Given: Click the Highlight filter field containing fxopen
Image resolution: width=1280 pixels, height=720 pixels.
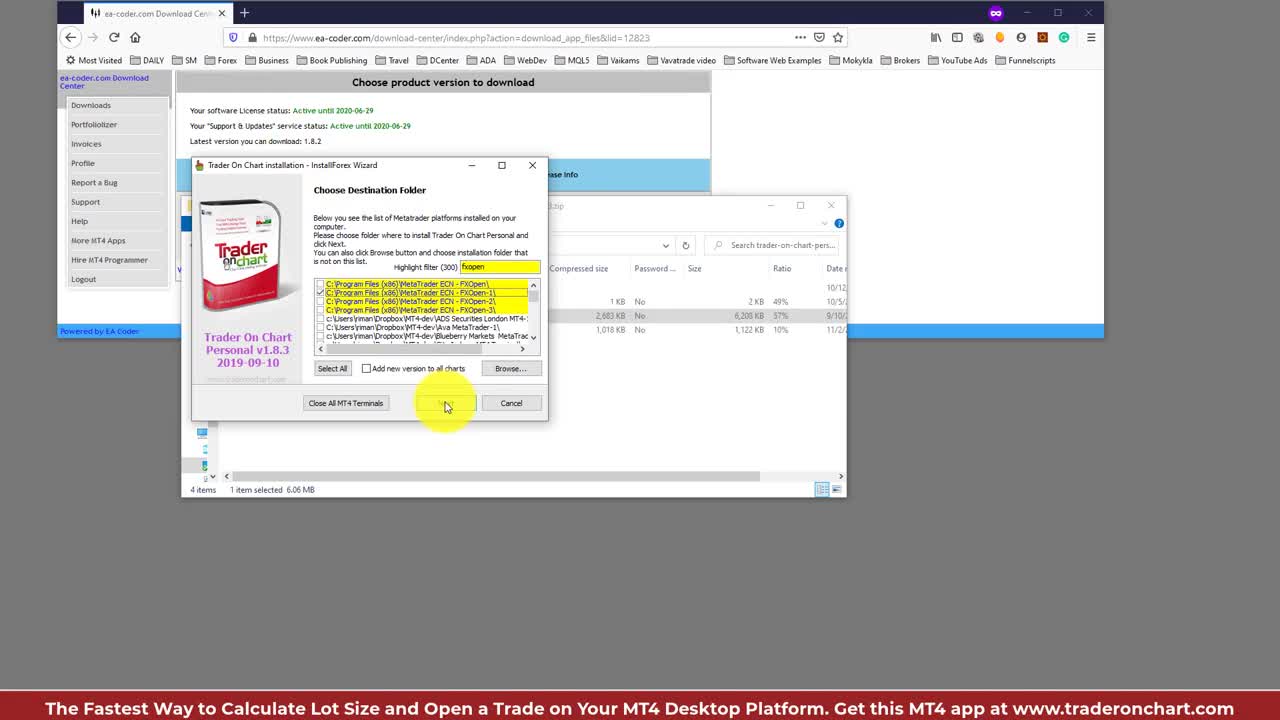Looking at the screenshot, I should (500, 267).
